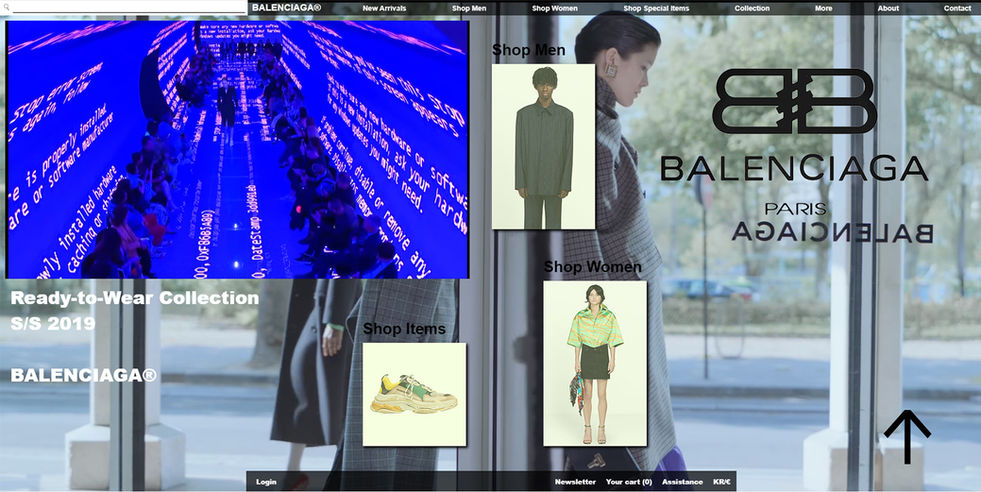Open the Triple S sneaker thumbnail

click(x=414, y=394)
